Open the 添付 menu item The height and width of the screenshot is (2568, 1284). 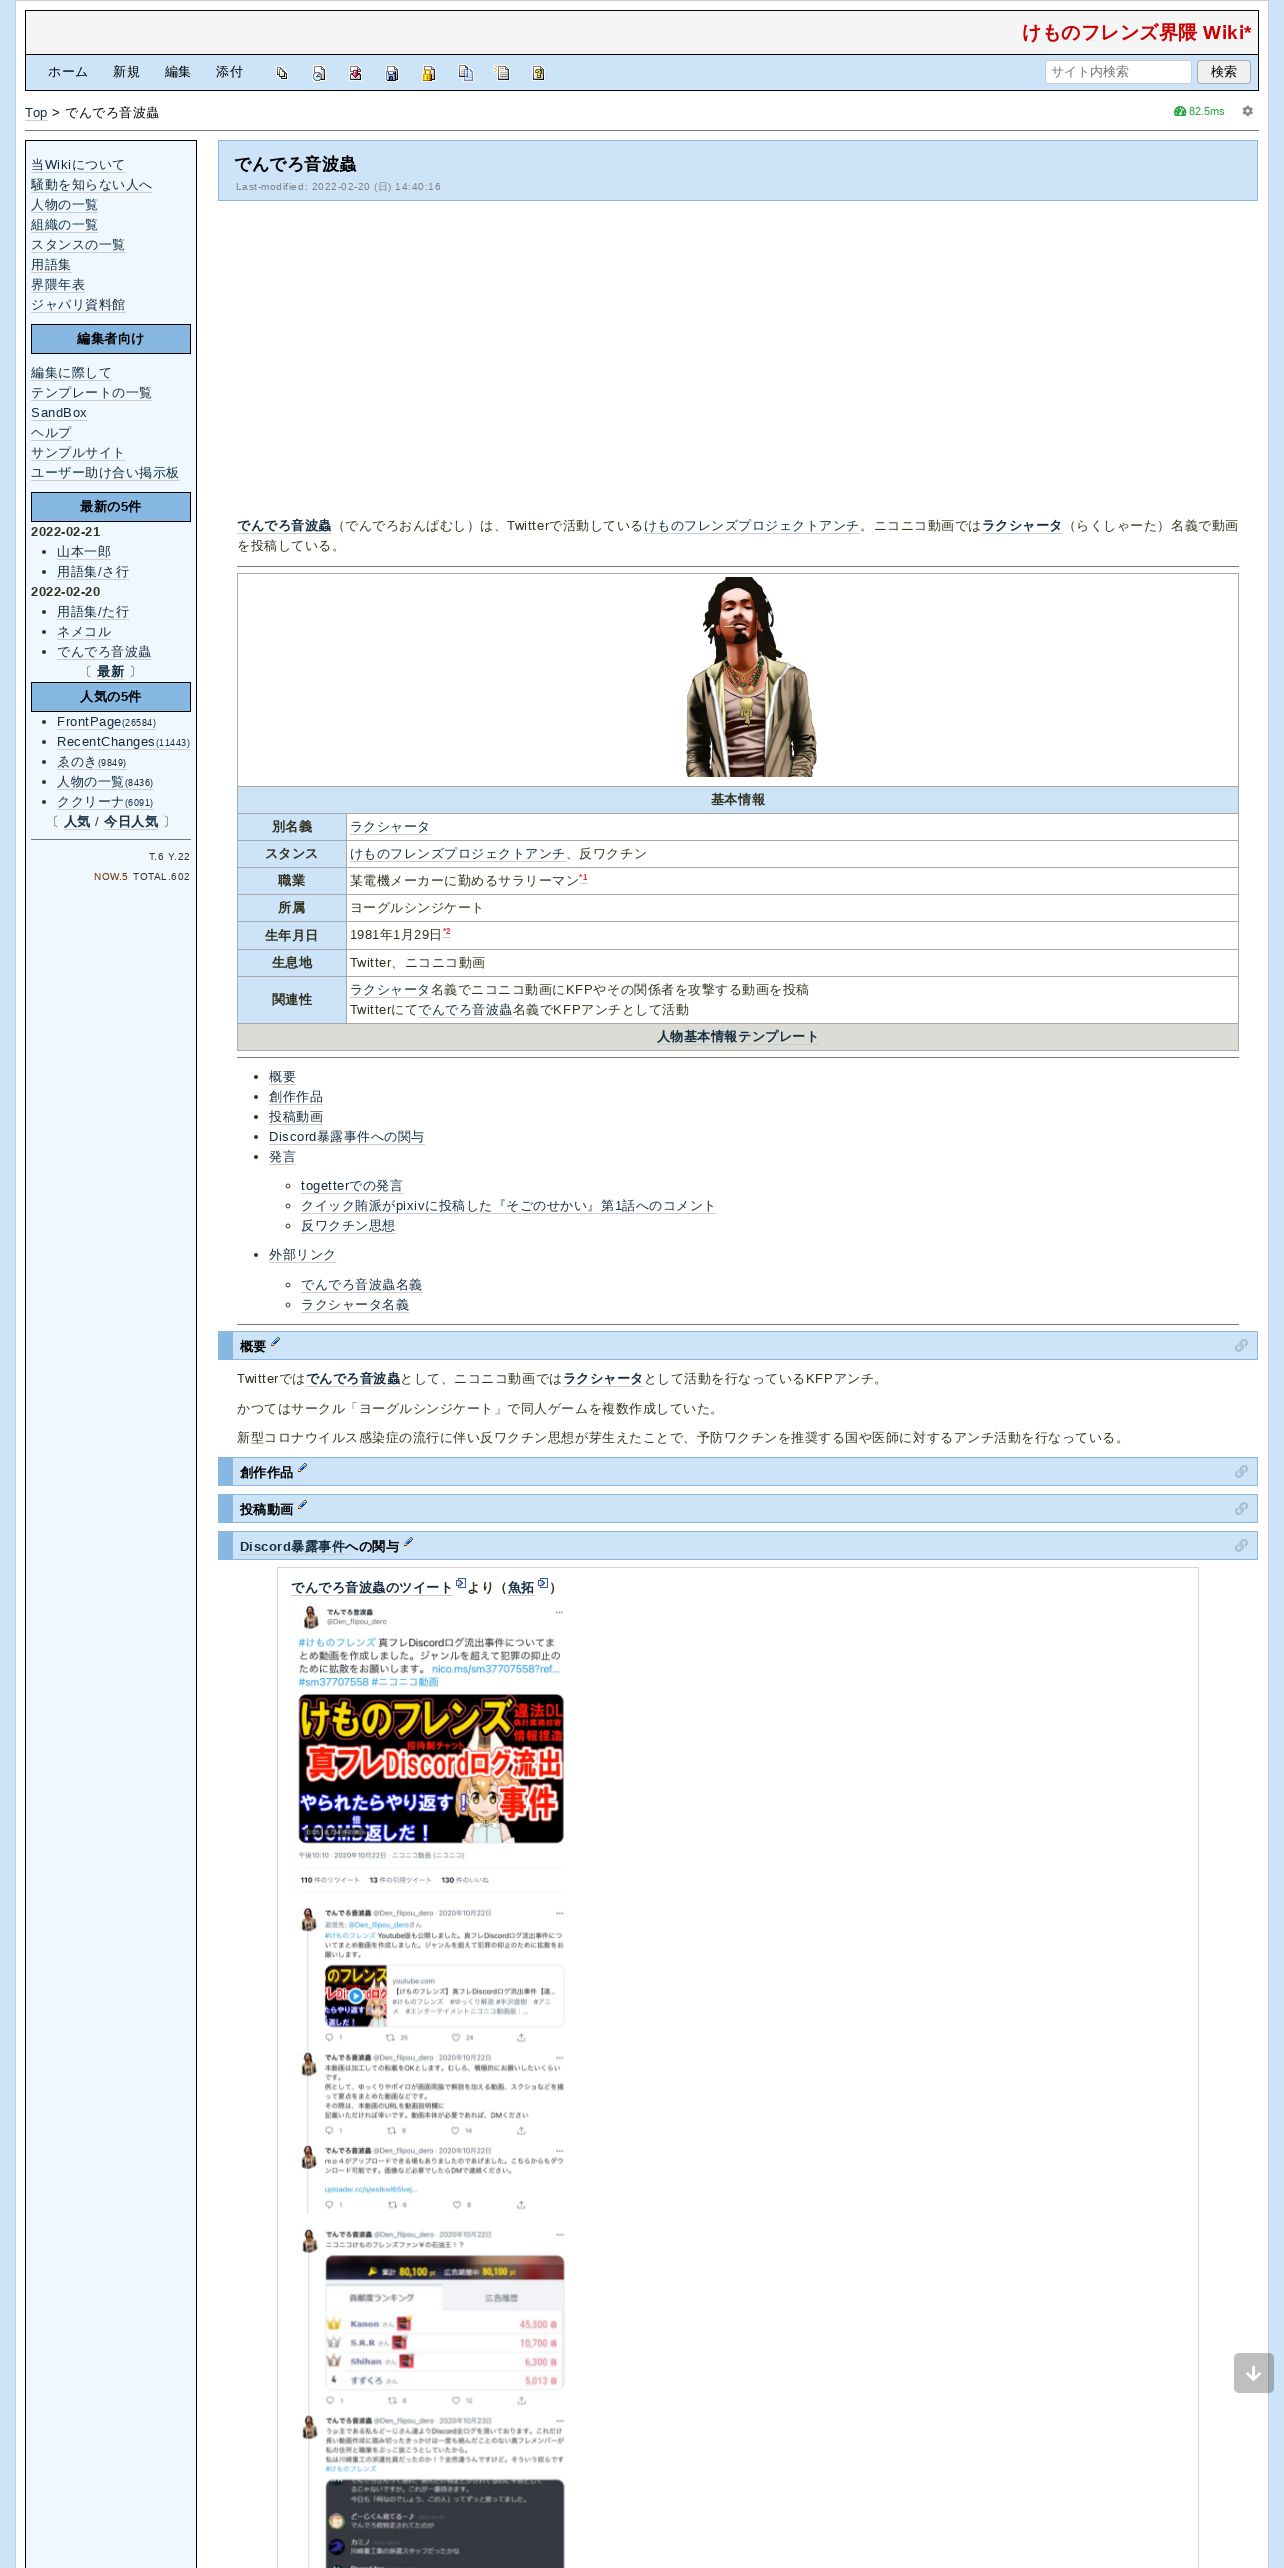tap(229, 72)
